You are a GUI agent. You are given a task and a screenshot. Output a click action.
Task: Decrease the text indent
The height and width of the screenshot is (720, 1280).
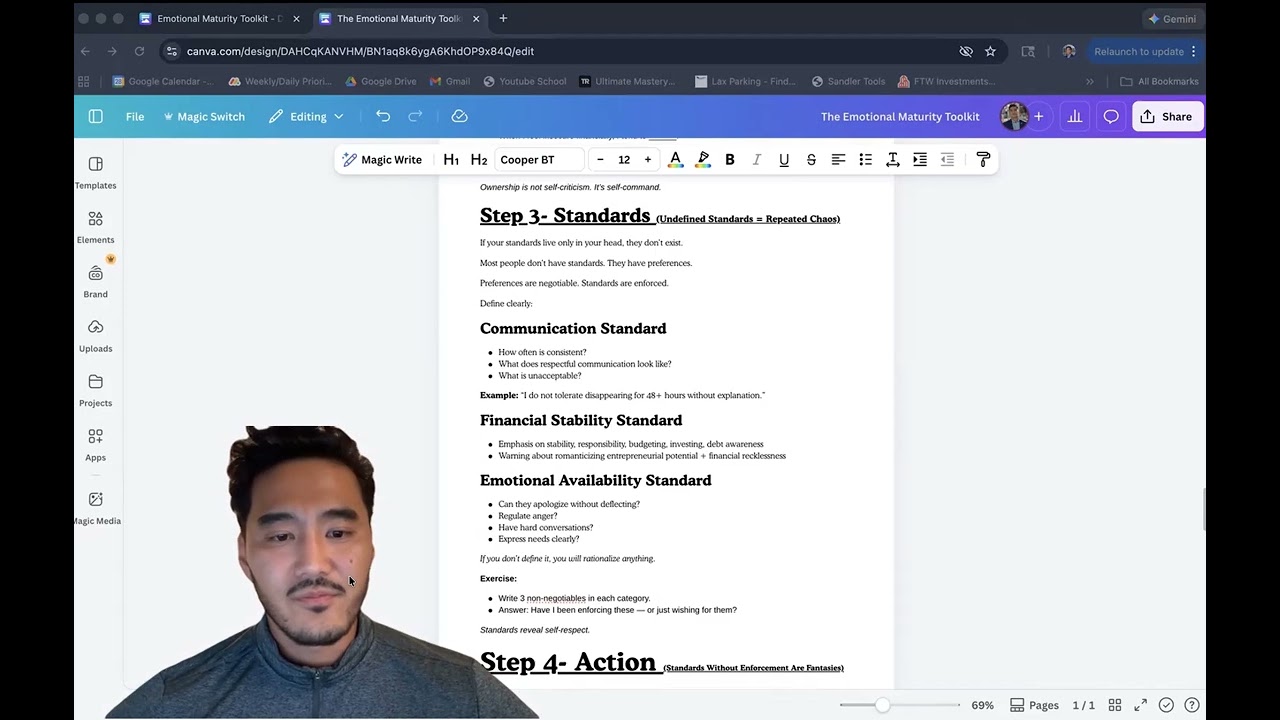point(947,160)
